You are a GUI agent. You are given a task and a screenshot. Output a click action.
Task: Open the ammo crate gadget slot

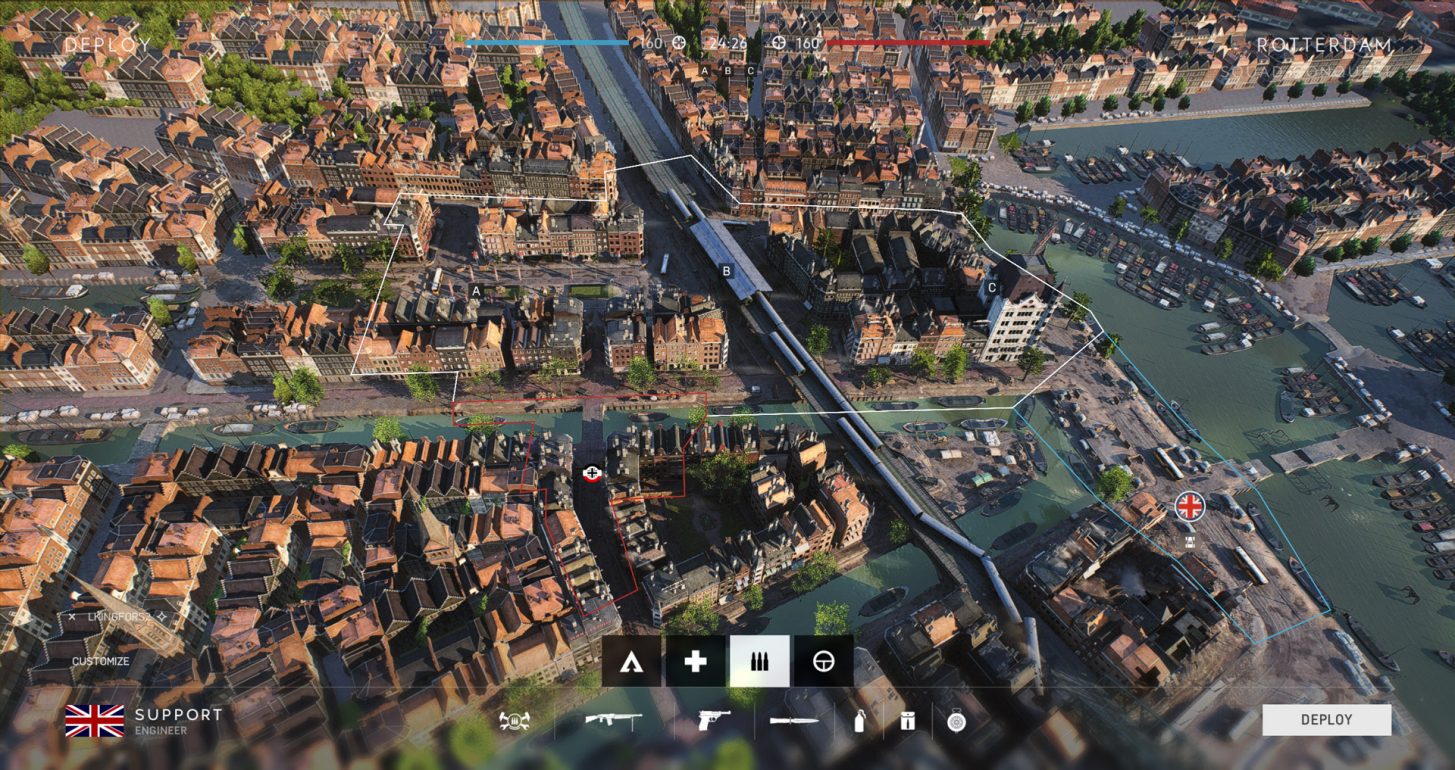[x=907, y=720]
